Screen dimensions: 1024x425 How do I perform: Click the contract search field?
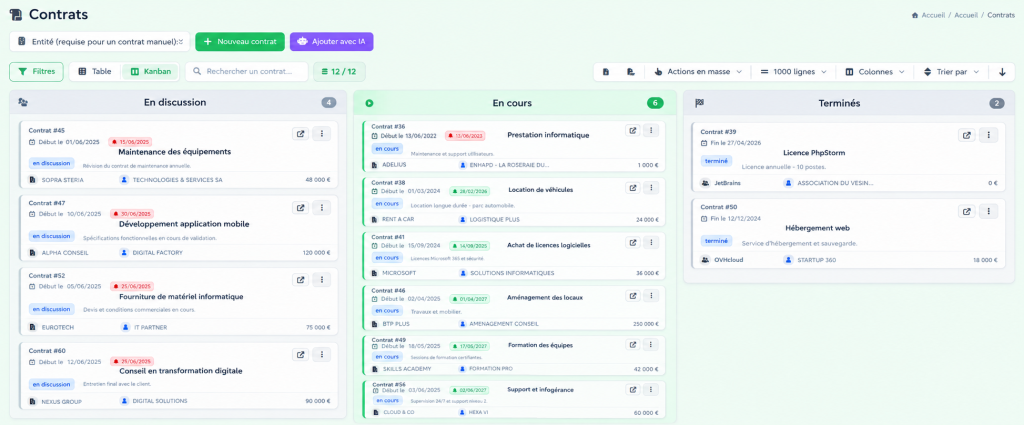pyautogui.click(x=246, y=72)
